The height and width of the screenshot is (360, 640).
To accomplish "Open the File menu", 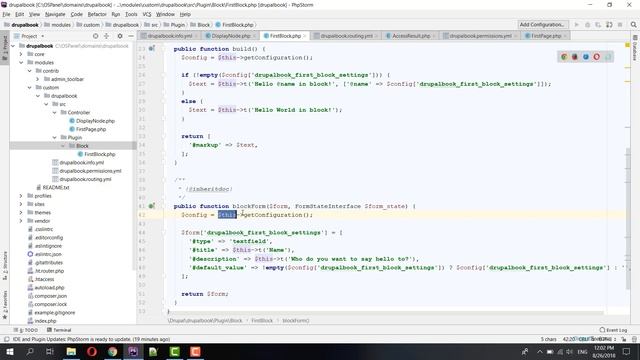I will (7, 14).
